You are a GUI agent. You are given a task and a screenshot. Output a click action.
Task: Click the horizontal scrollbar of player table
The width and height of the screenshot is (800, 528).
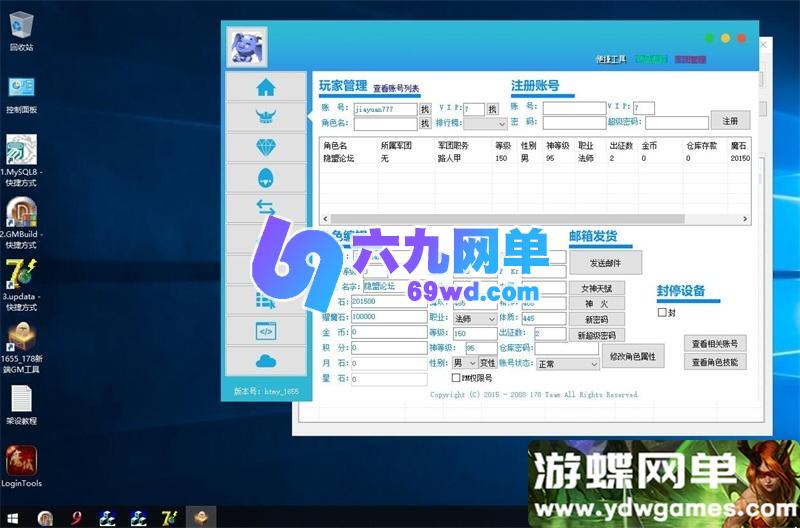tap(507, 219)
